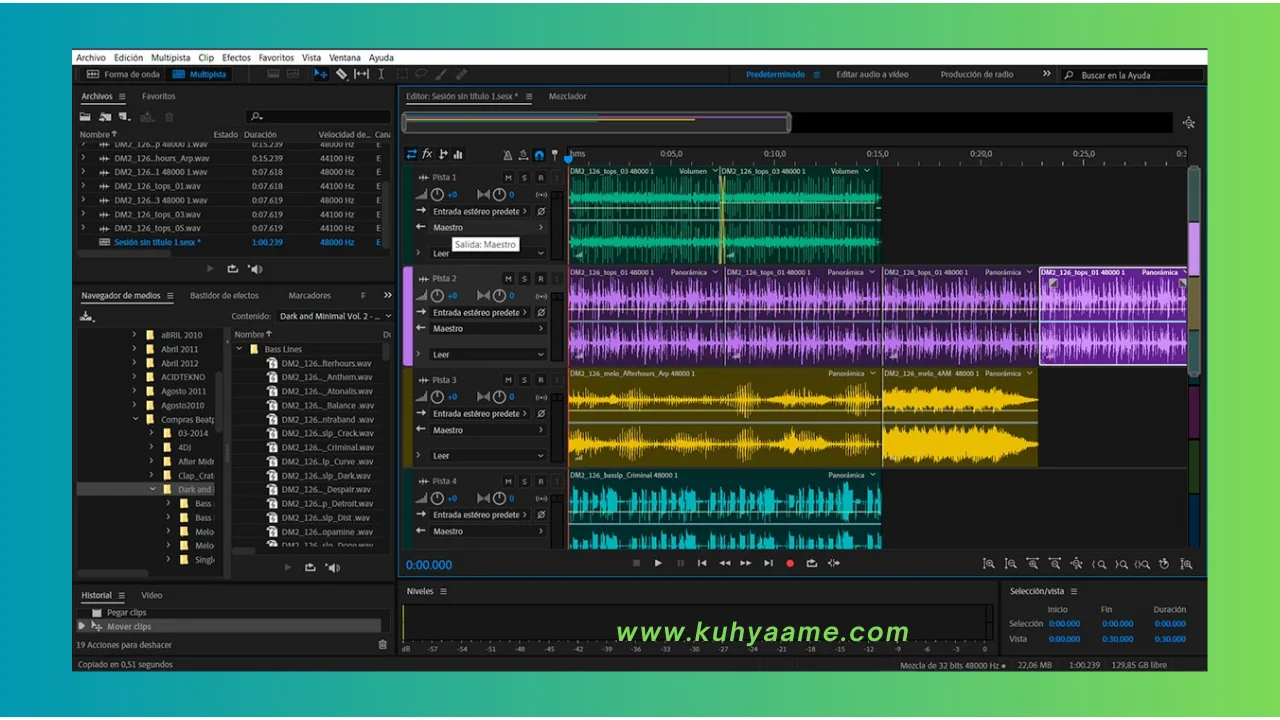This screenshot has height=720, width=1280.
Task: Select the Editar audio a video workspace
Action: coord(872,74)
